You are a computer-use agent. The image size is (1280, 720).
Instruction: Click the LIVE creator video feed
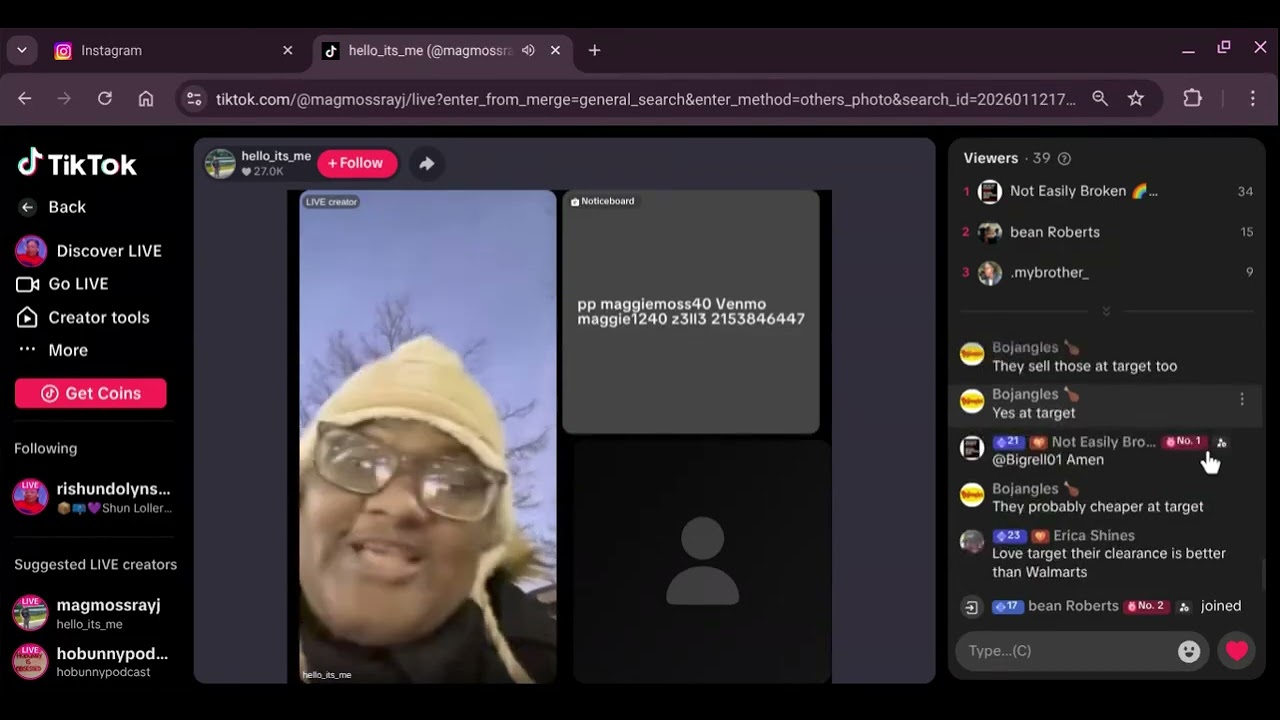point(428,437)
